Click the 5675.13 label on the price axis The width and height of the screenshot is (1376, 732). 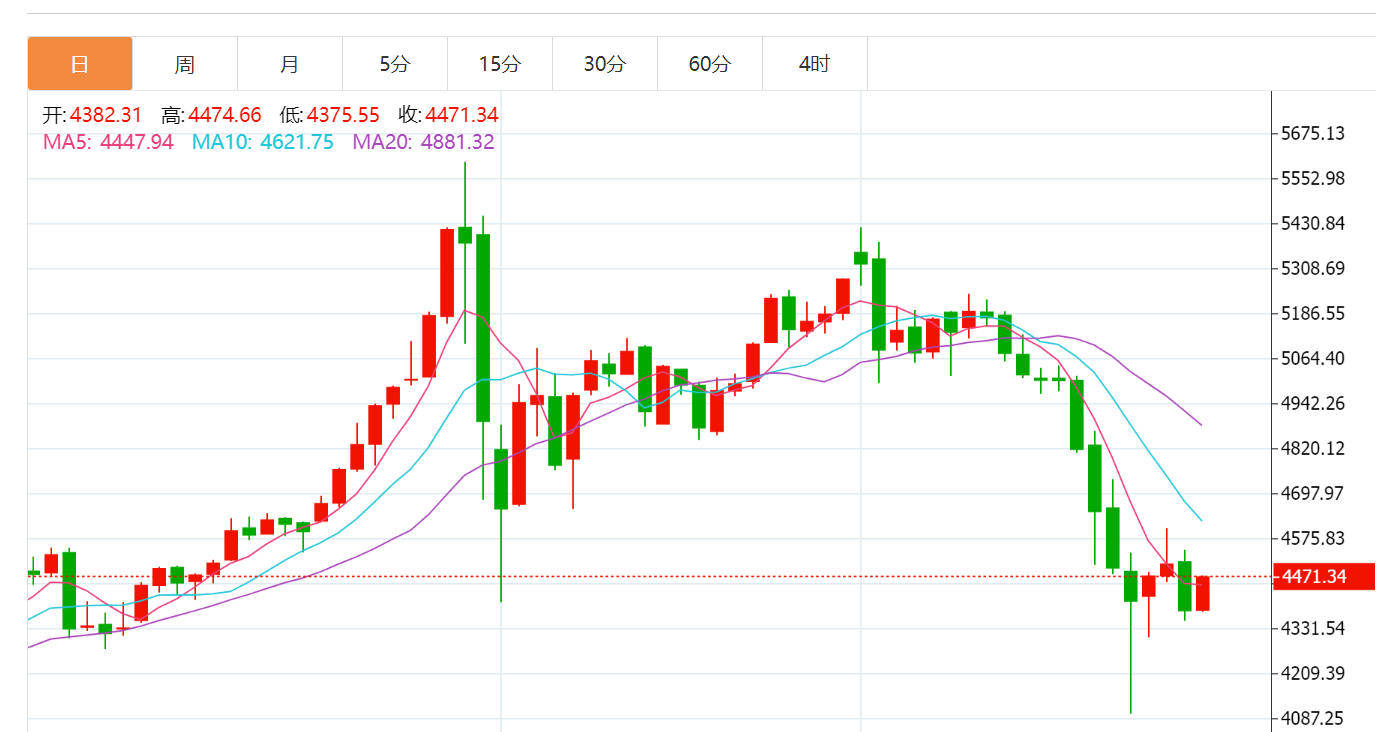(x=1313, y=134)
